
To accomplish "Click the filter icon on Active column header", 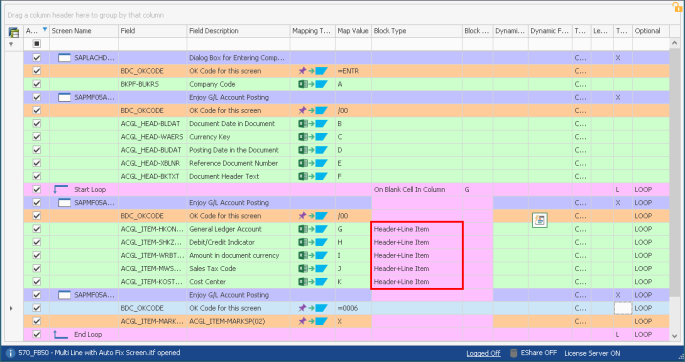I will (44, 30).
